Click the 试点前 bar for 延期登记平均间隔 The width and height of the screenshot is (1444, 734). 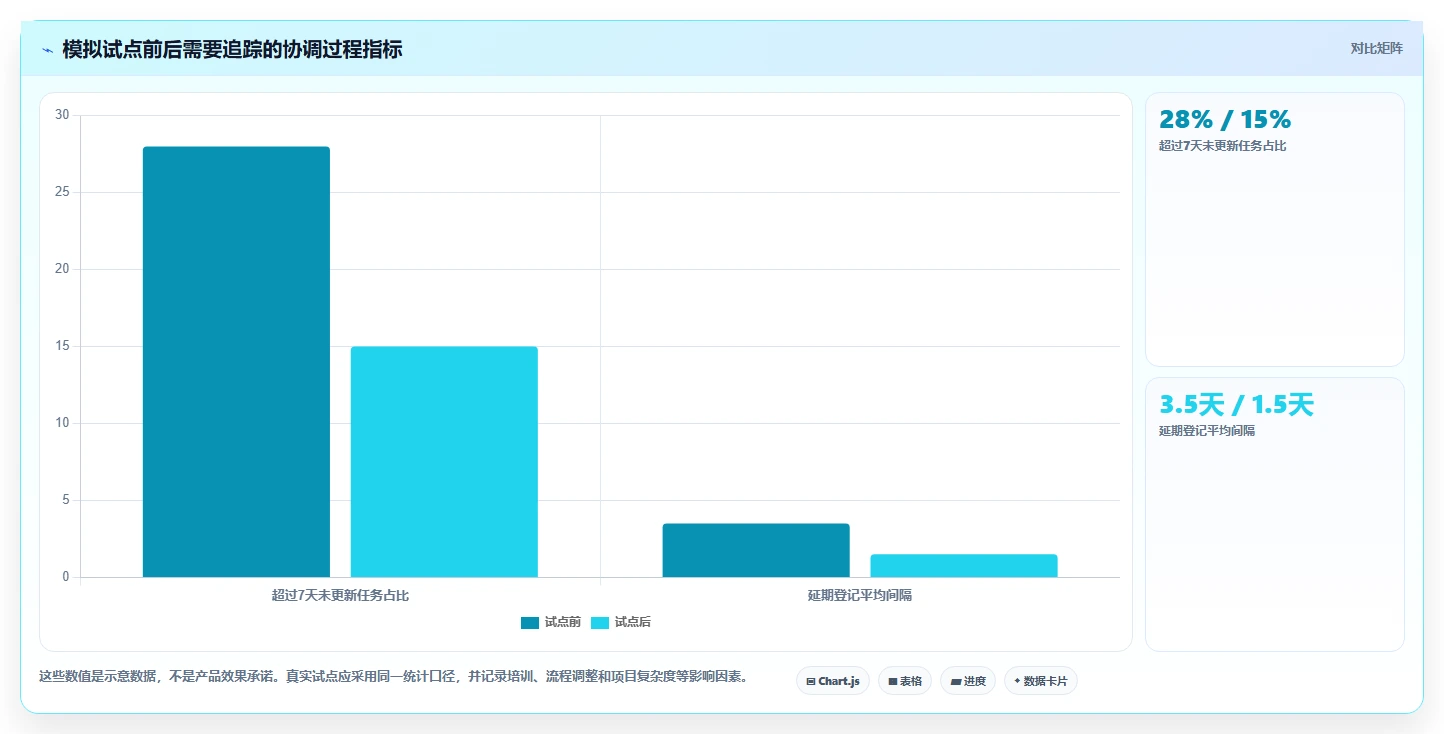pos(756,550)
